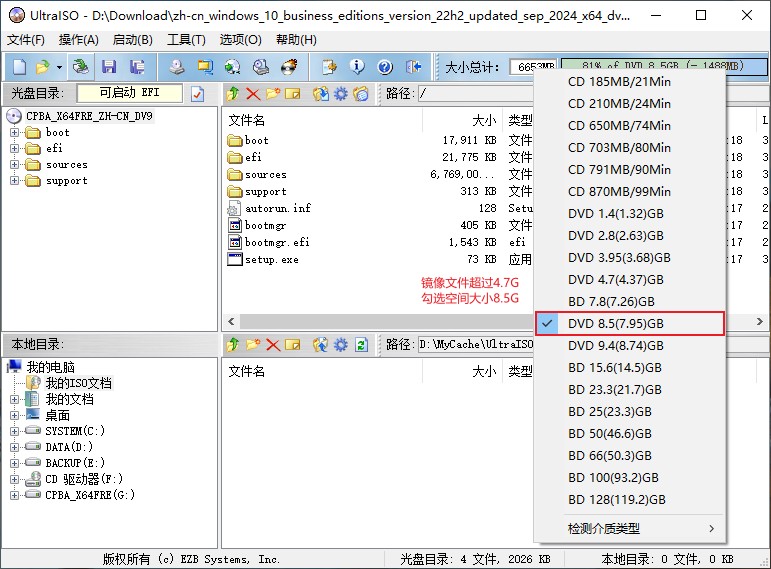Click the local directory path field
The image size is (771, 569).
[x=475, y=345]
